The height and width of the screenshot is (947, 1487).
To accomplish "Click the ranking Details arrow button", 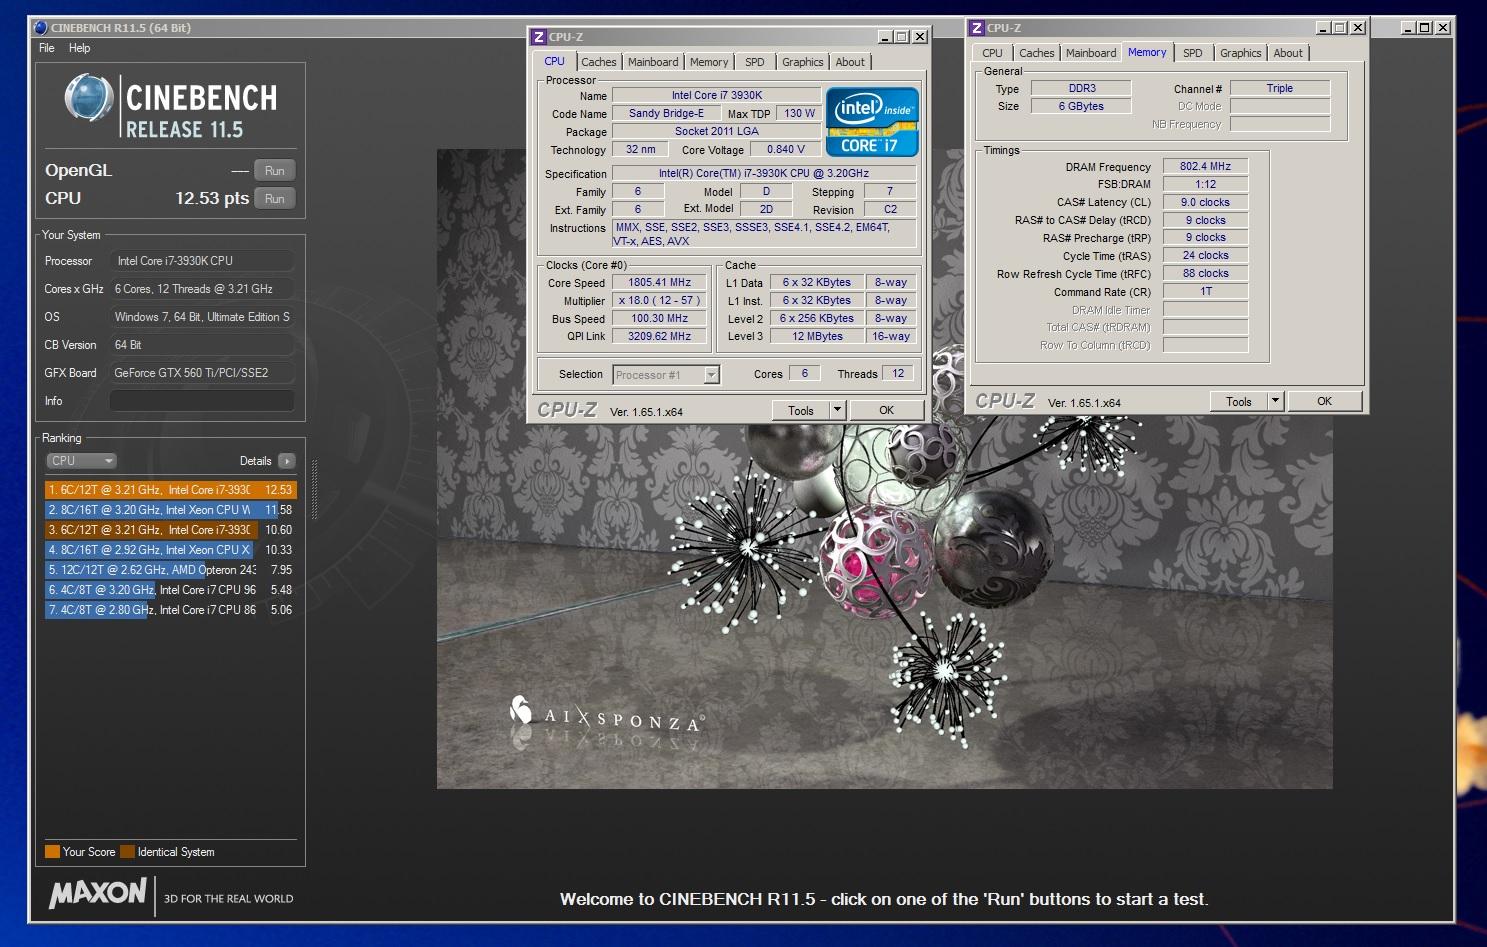I will point(287,461).
